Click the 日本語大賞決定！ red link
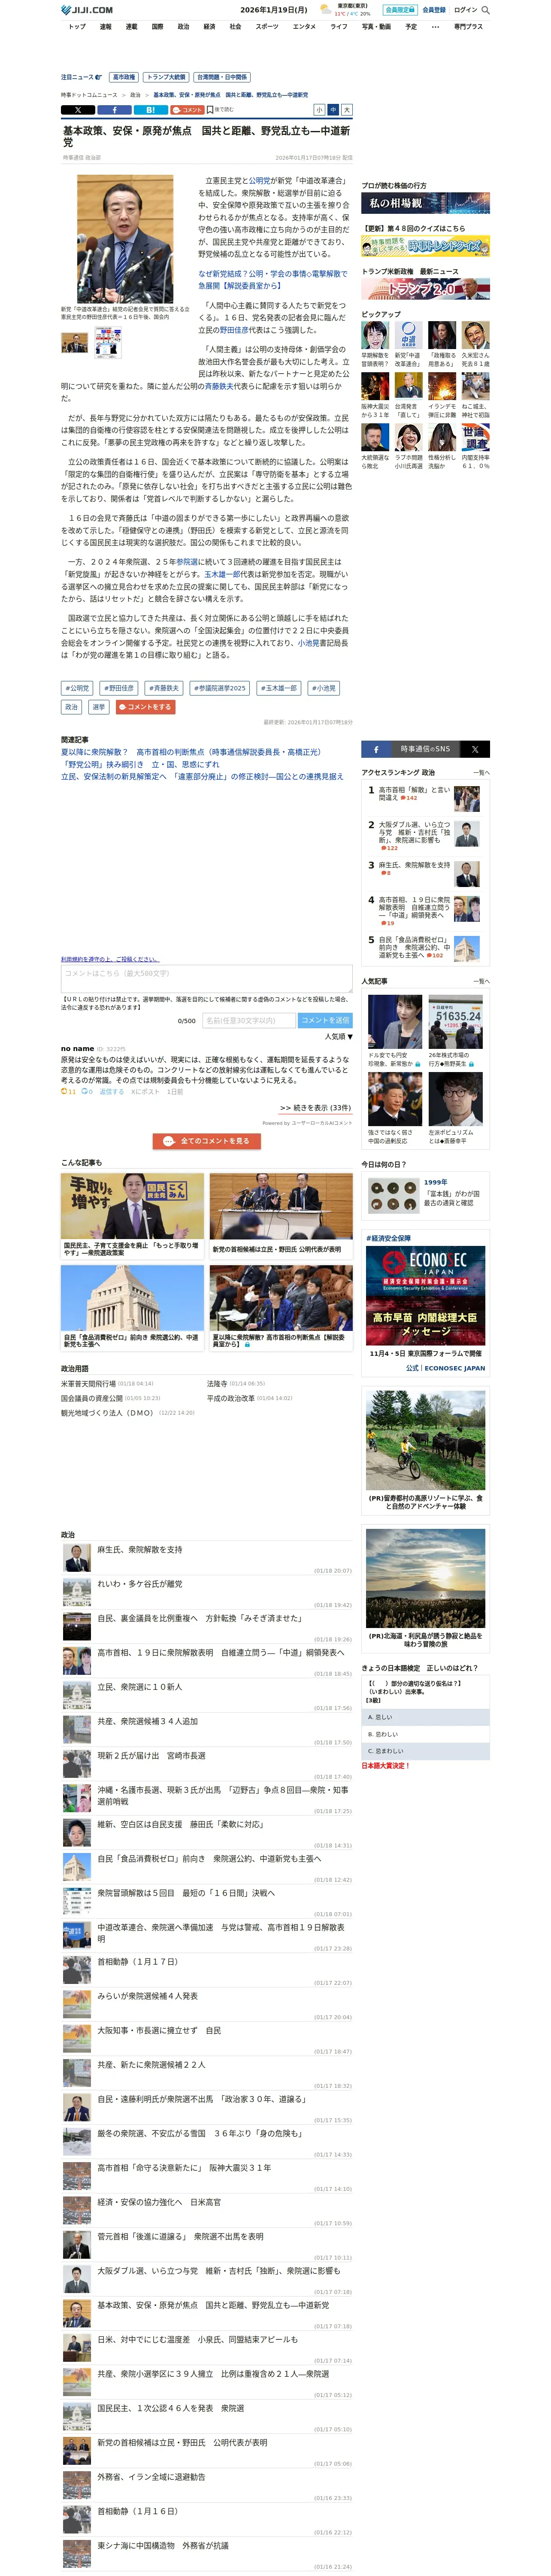 (386, 1766)
